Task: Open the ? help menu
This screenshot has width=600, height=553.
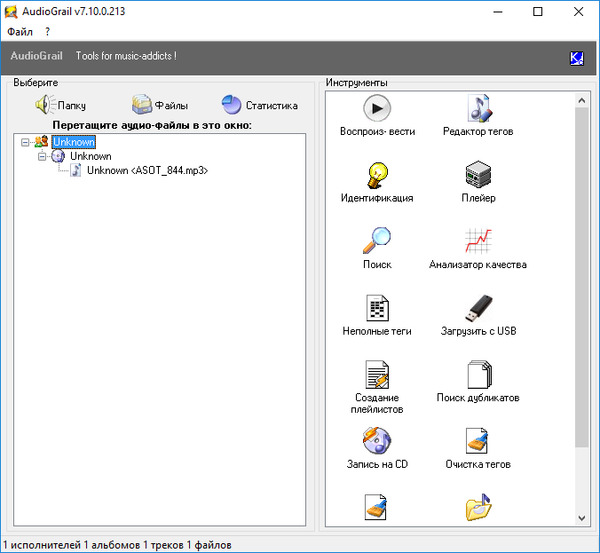Action: coord(47,32)
